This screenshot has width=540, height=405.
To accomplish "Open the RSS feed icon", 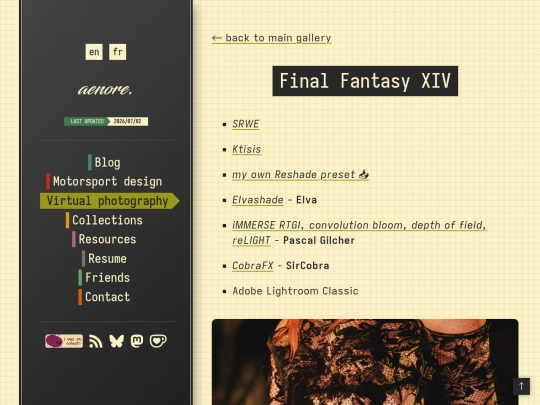I will coord(96,341).
